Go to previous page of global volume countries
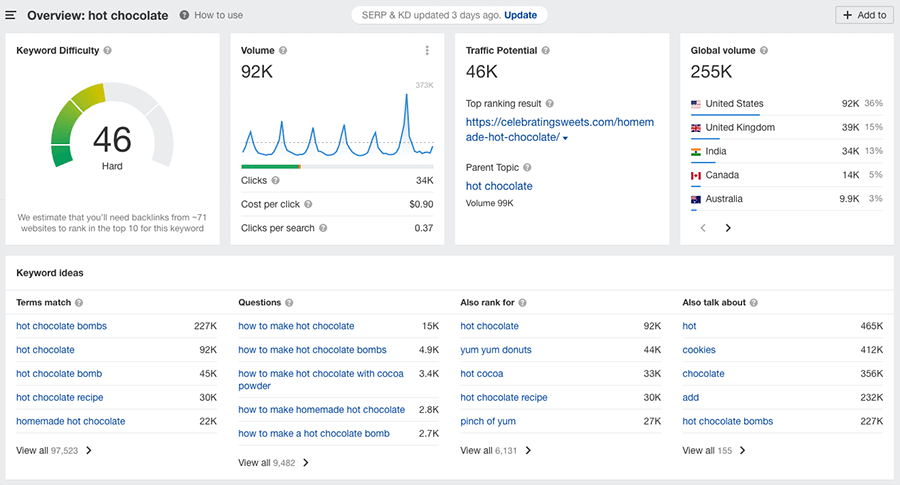Screen dimensions: 900x485 (703, 228)
